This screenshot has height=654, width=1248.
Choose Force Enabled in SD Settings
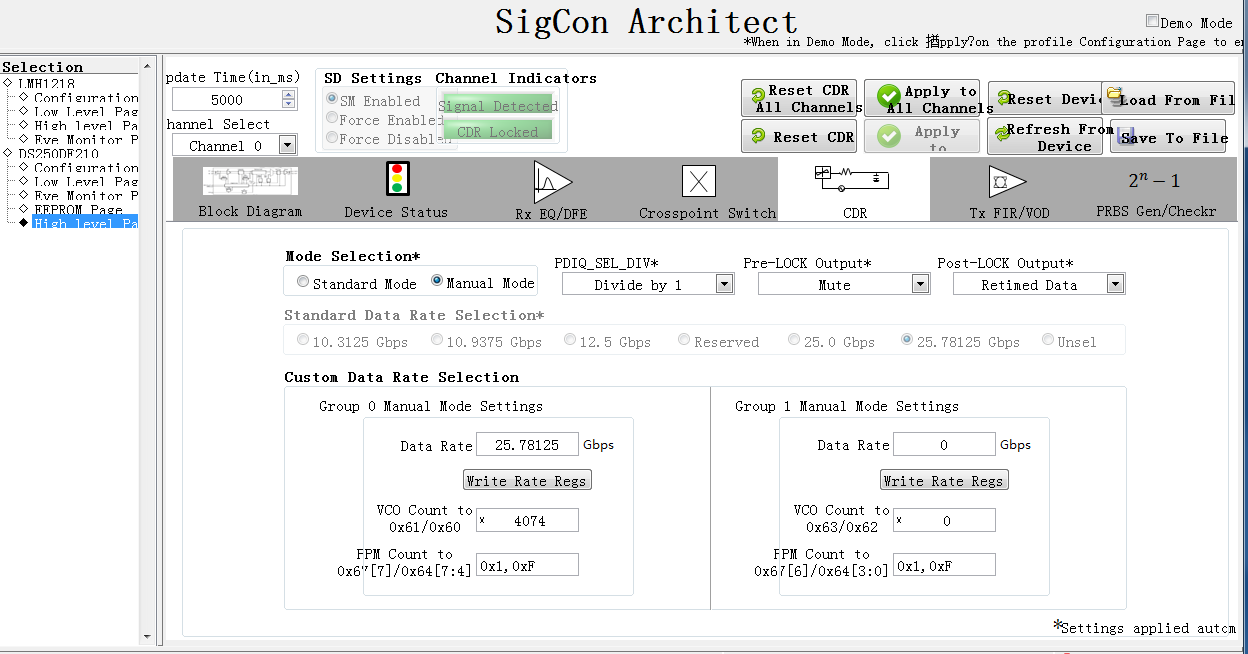pos(332,119)
